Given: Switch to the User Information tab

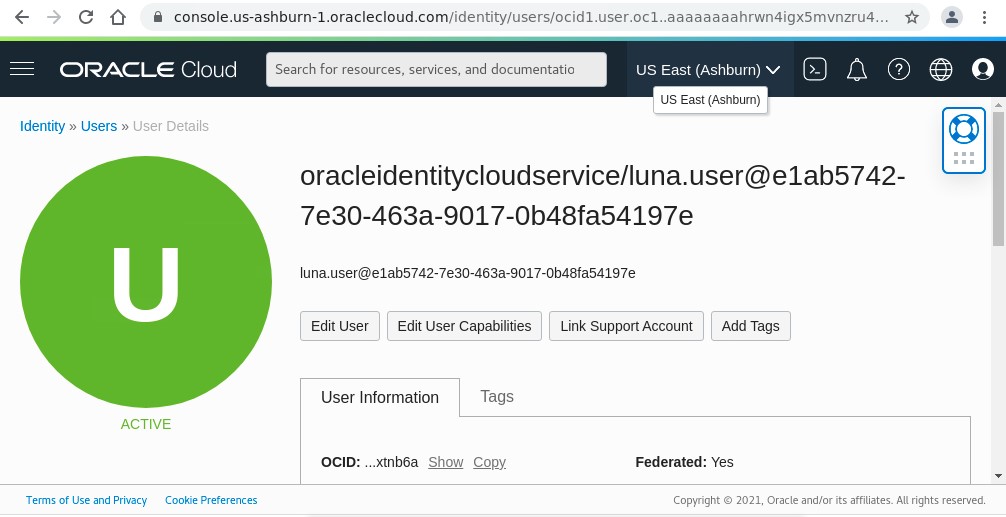Looking at the screenshot, I should [380, 397].
